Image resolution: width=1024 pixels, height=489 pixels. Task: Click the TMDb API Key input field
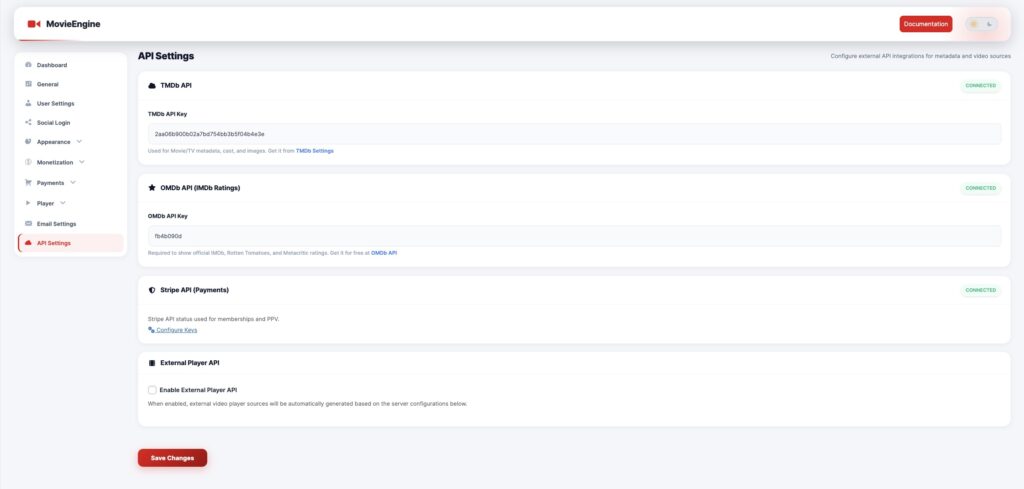(x=574, y=134)
